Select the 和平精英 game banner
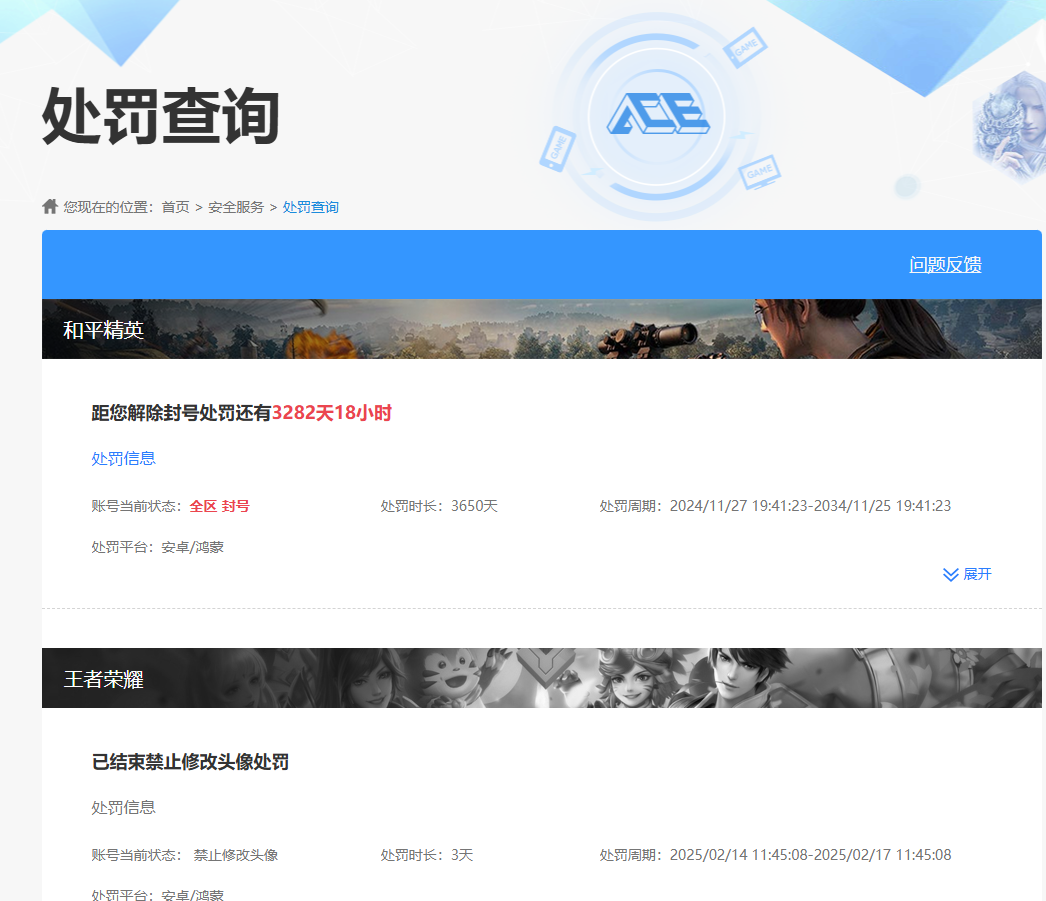This screenshot has width=1046, height=901. [541, 327]
